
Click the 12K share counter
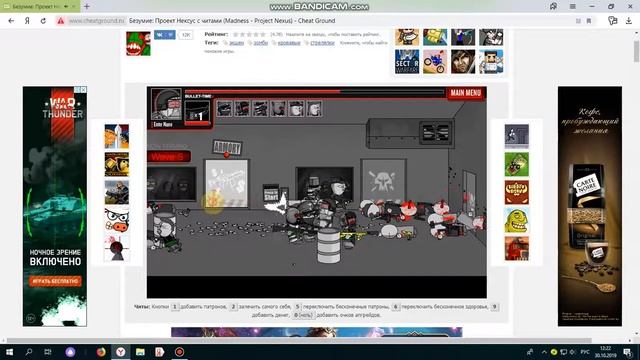point(186,35)
